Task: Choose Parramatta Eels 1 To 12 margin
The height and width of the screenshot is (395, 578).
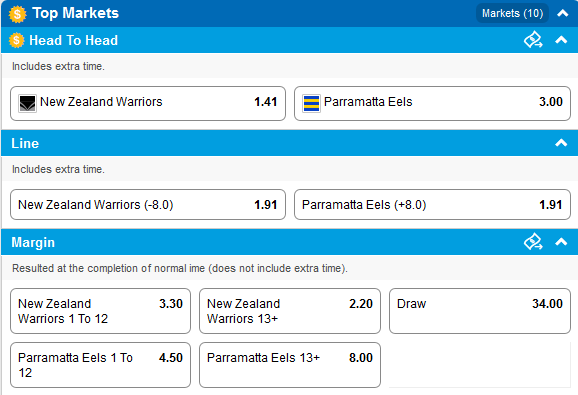Action: coord(100,365)
